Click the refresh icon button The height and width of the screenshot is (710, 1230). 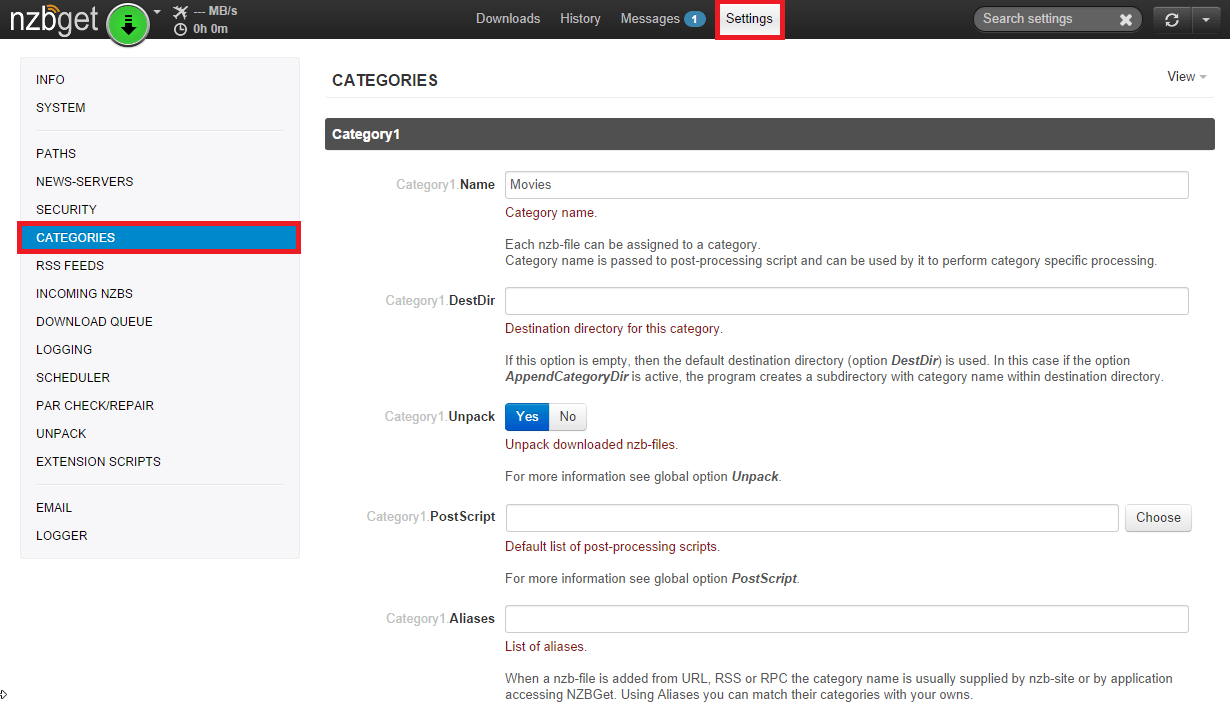(x=1172, y=19)
